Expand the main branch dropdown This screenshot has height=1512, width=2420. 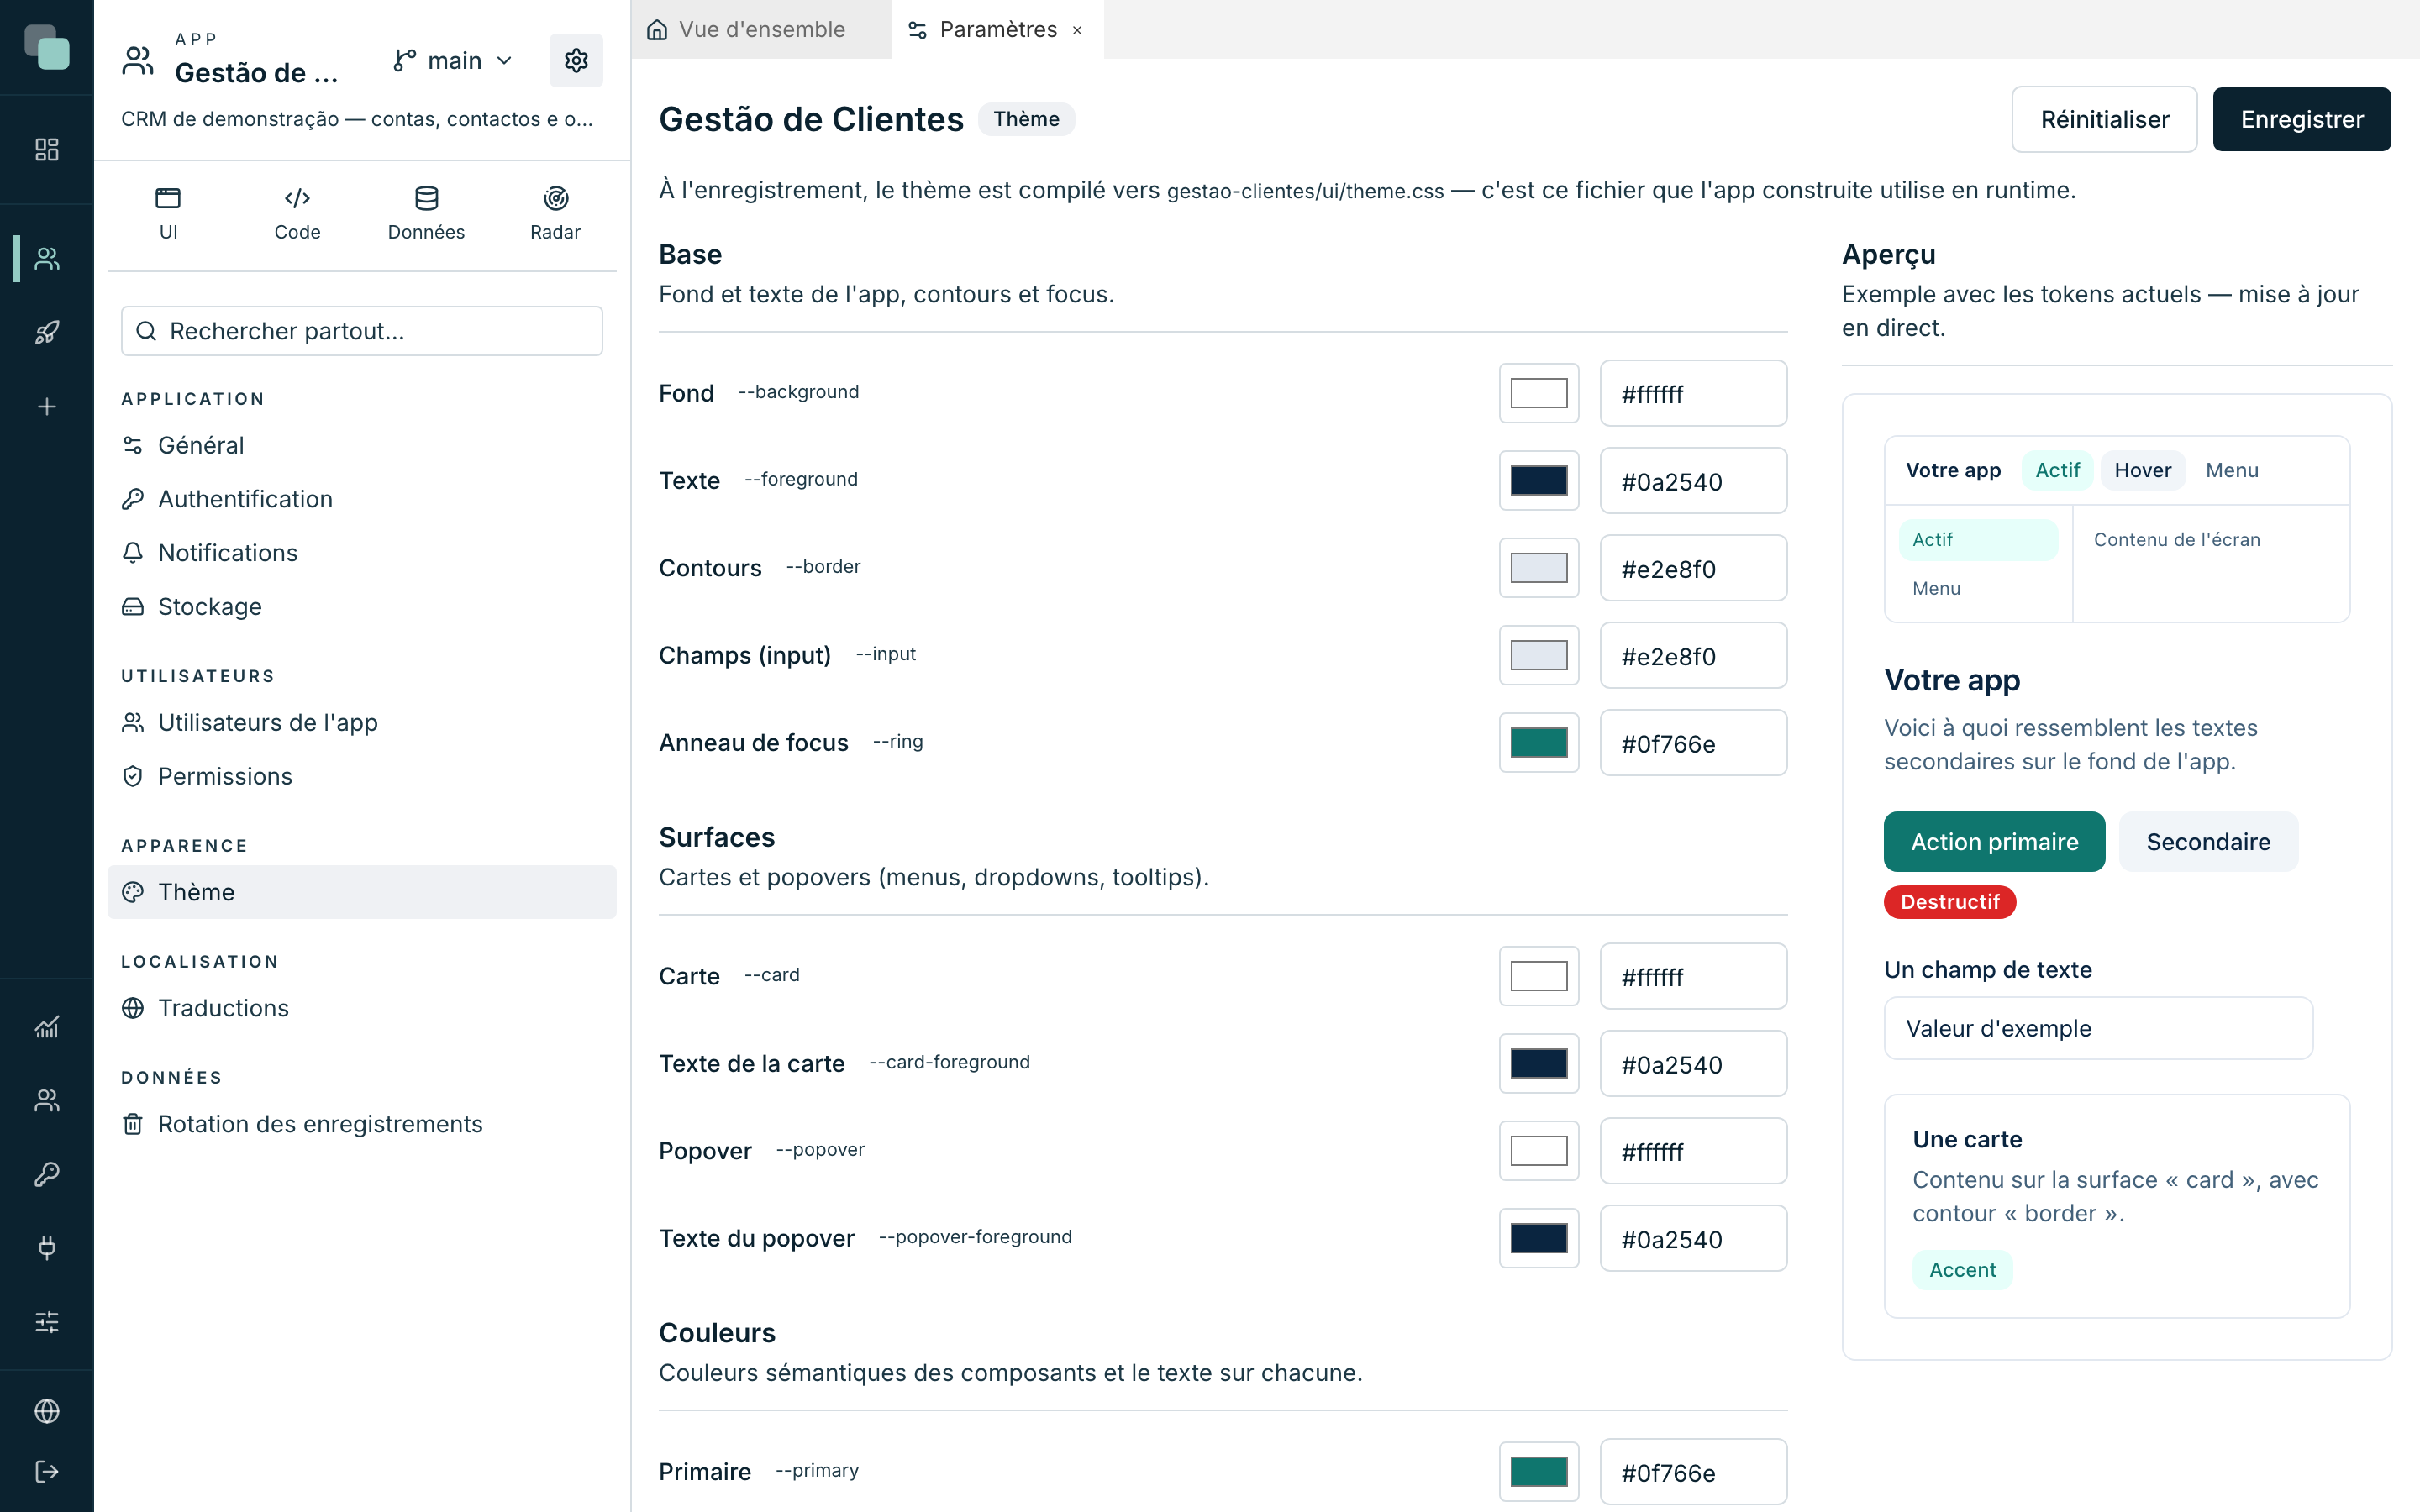point(453,61)
